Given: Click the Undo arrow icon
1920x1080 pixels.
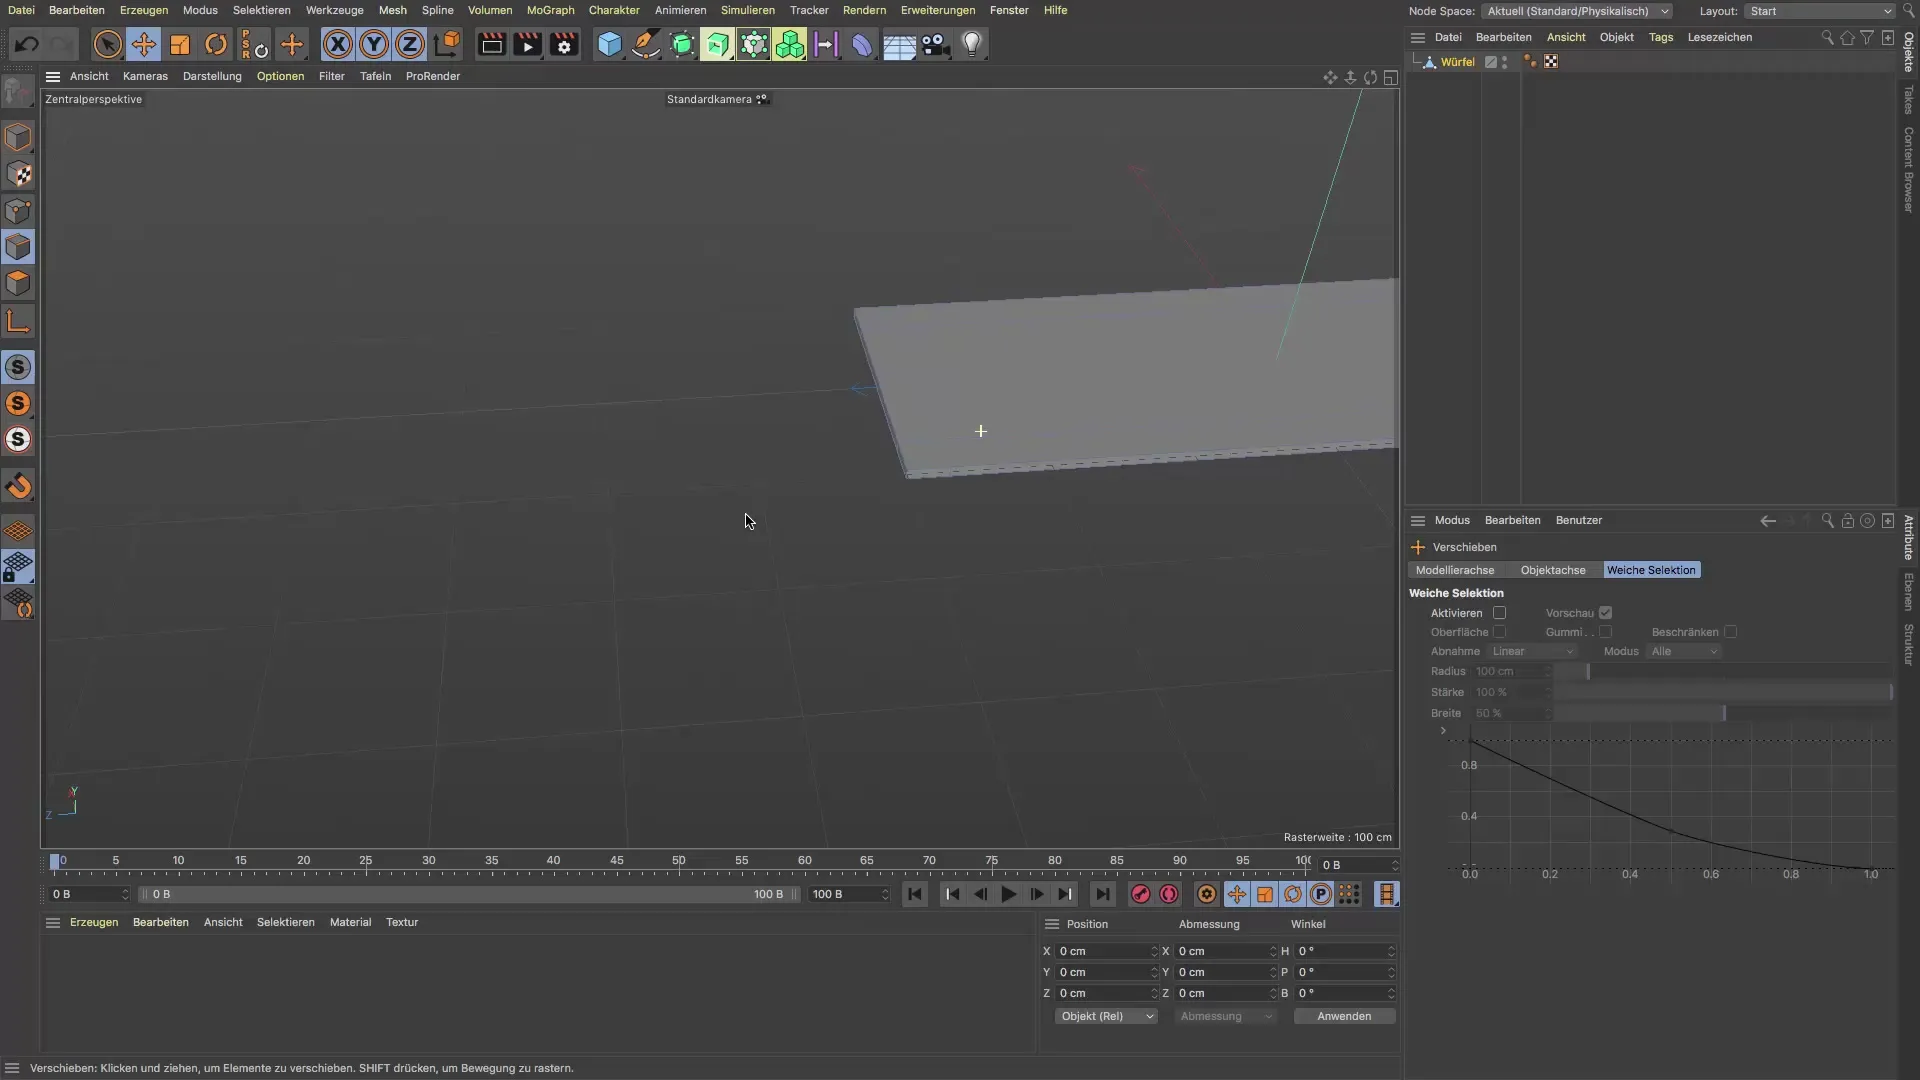Looking at the screenshot, I should point(27,44).
